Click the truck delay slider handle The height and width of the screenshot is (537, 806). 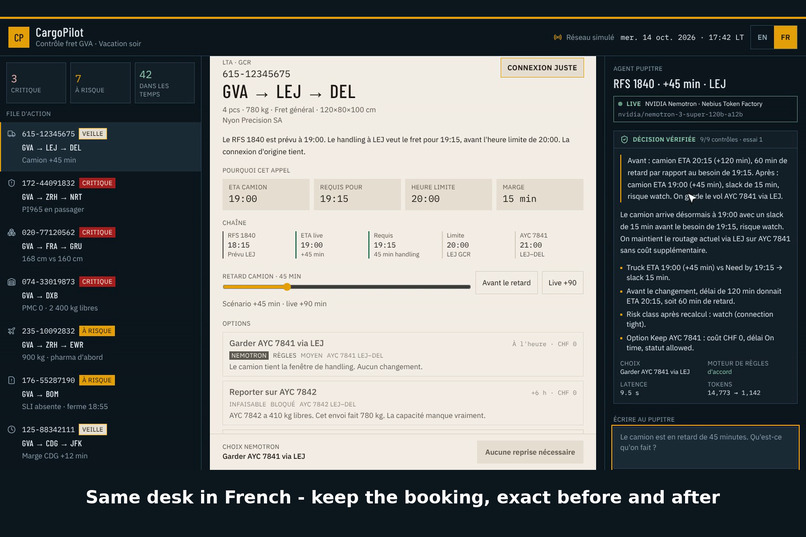(287, 287)
